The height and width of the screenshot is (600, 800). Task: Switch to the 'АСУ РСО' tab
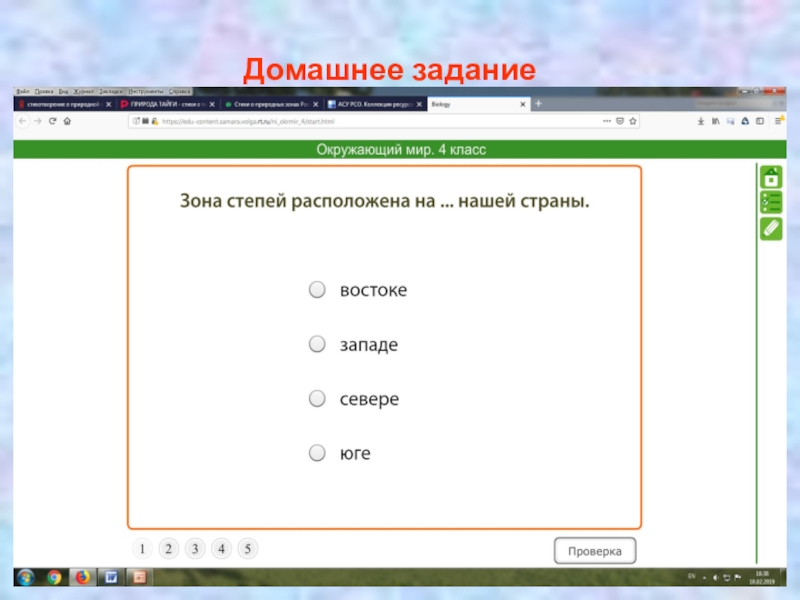pos(374,104)
